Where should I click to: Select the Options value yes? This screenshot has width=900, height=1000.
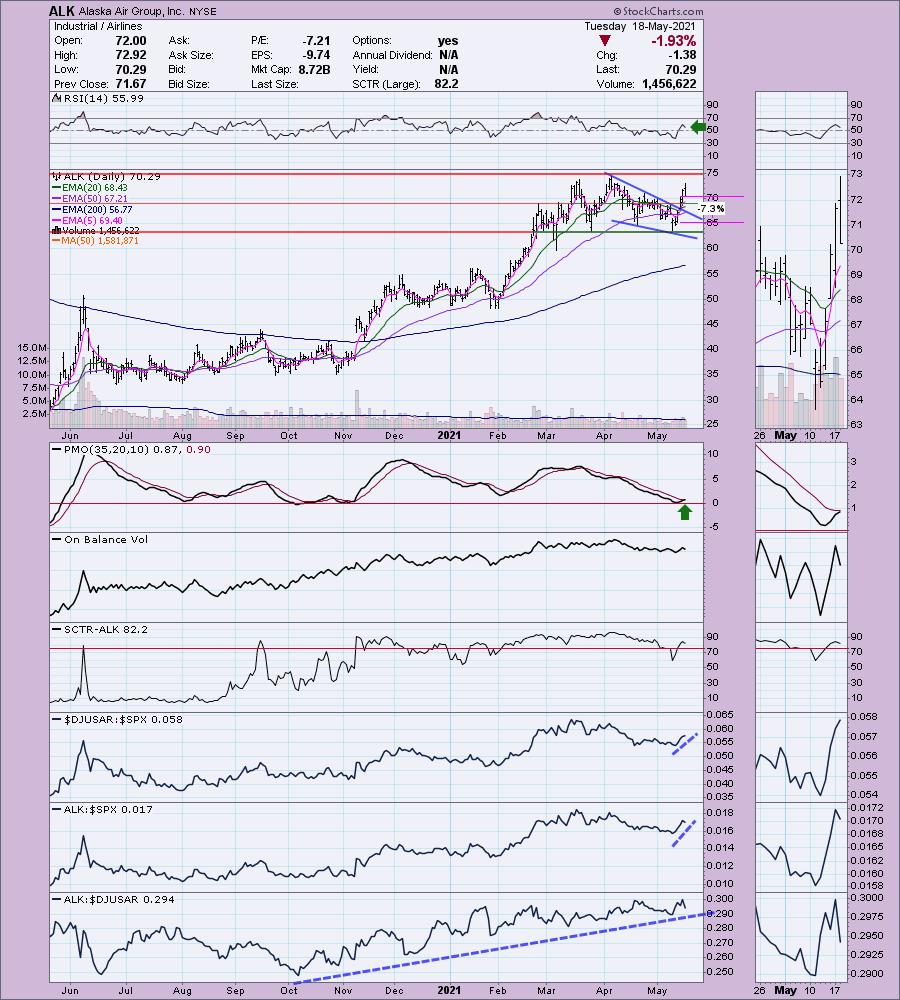(x=448, y=40)
